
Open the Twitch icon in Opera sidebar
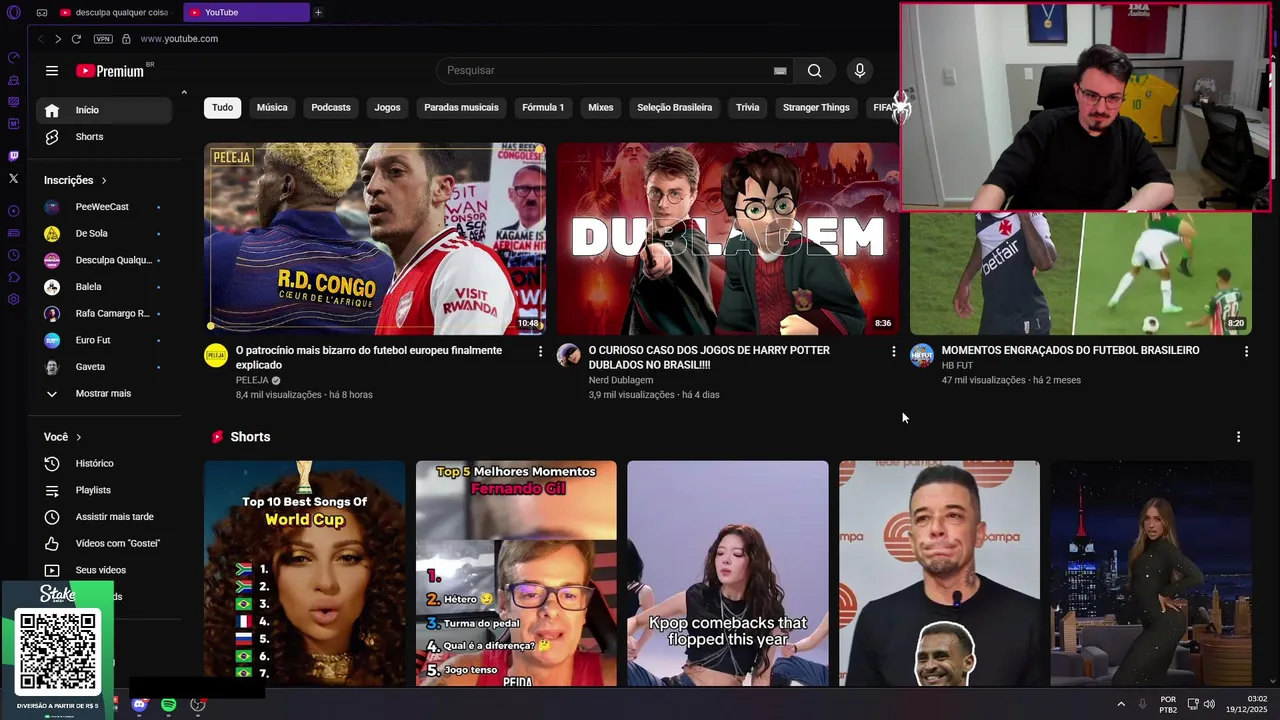[x=13, y=156]
